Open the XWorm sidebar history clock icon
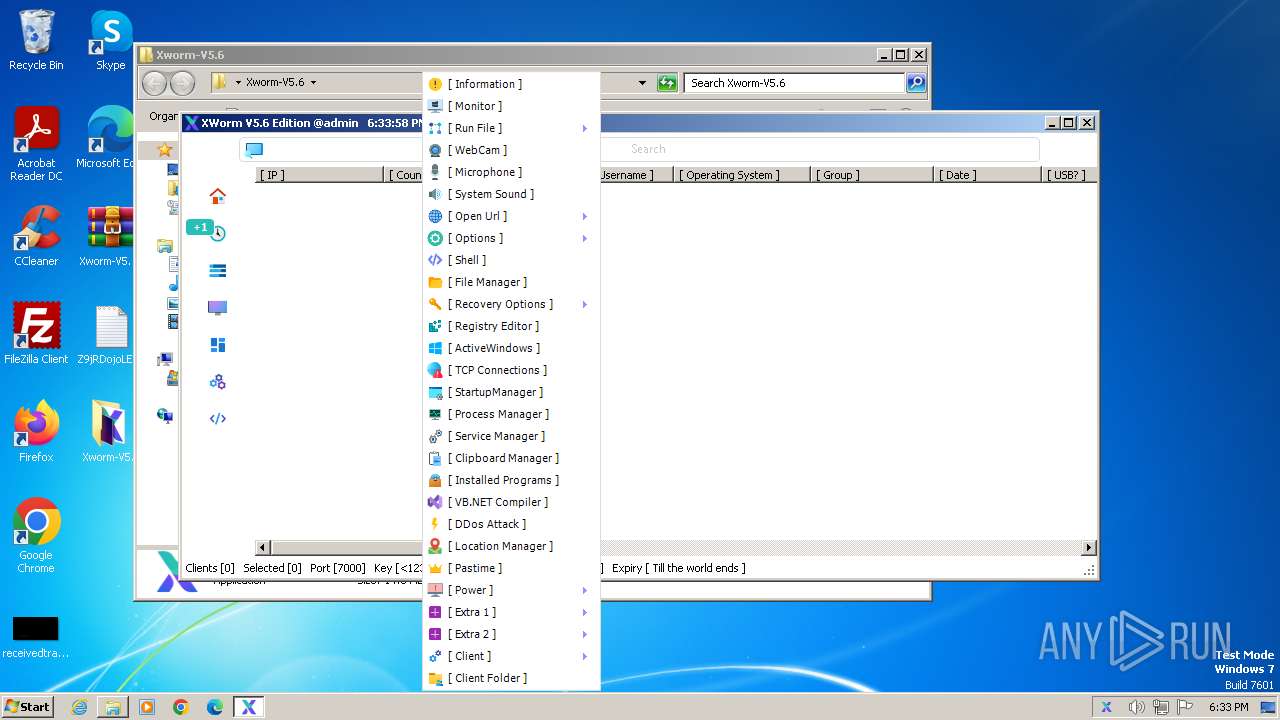This screenshot has height=720, width=1280. point(217,233)
